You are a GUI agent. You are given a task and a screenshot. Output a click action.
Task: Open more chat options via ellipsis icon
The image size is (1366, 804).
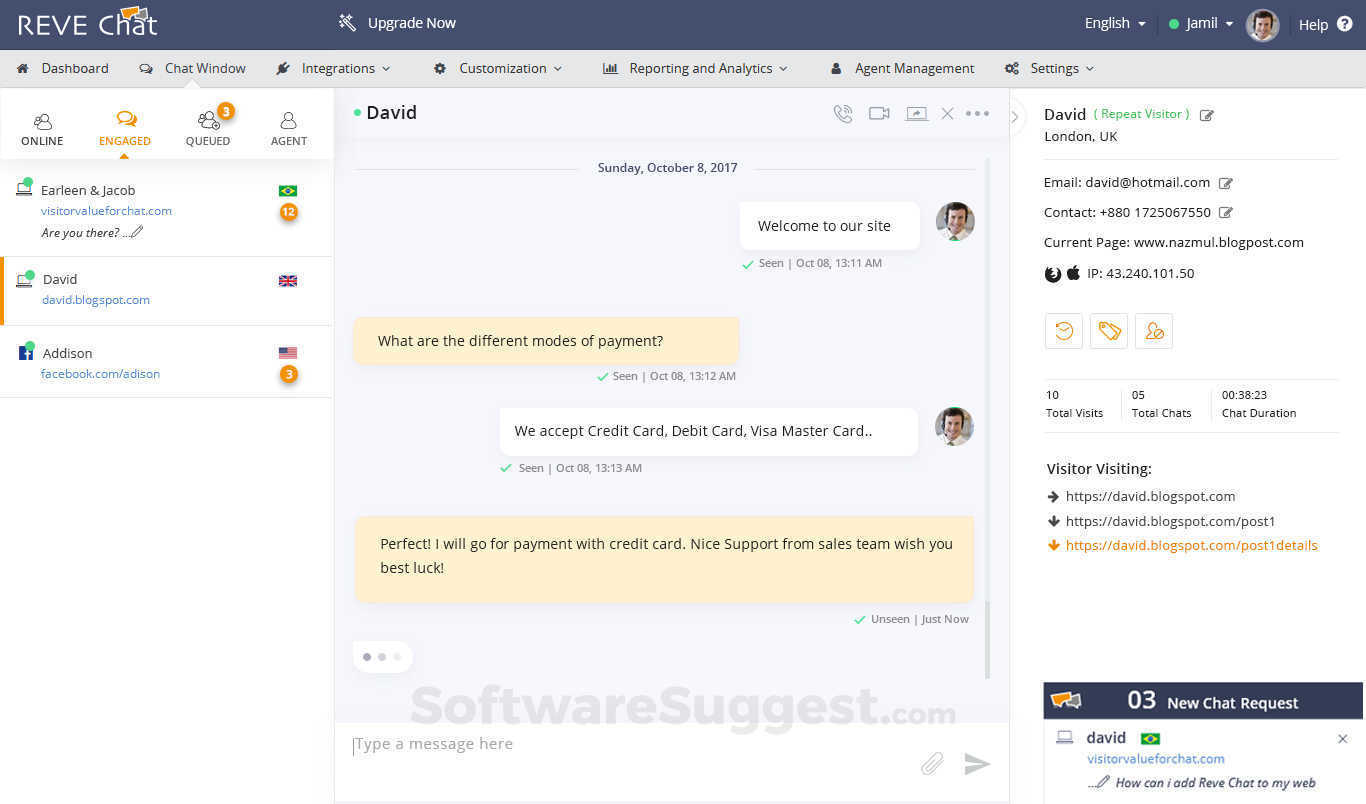pos(978,113)
